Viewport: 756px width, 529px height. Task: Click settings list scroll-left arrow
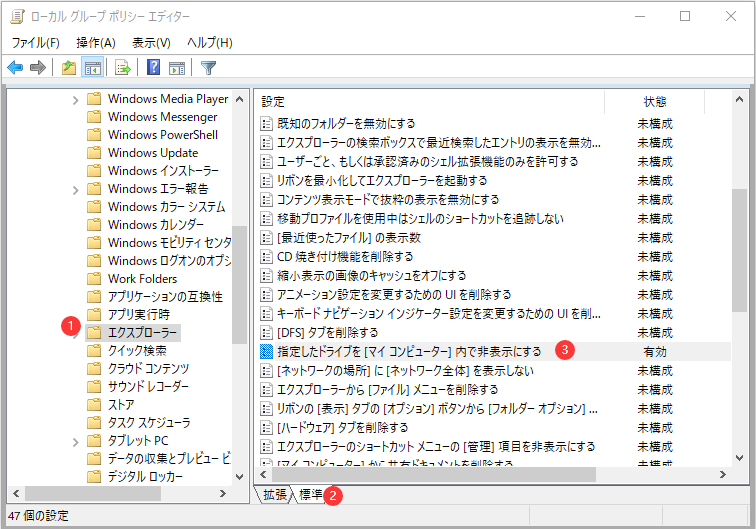click(263, 475)
